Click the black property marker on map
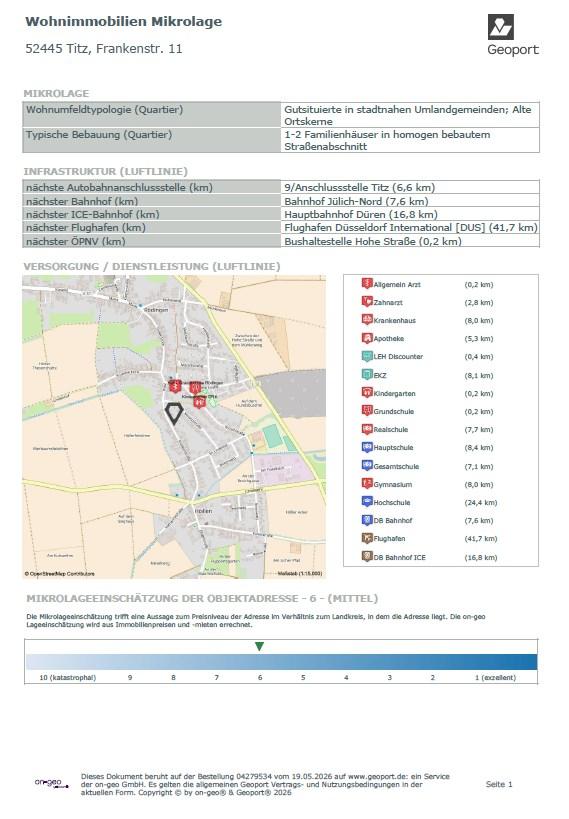Image resolution: width=569 pixels, height=819 pixels. point(173,413)
